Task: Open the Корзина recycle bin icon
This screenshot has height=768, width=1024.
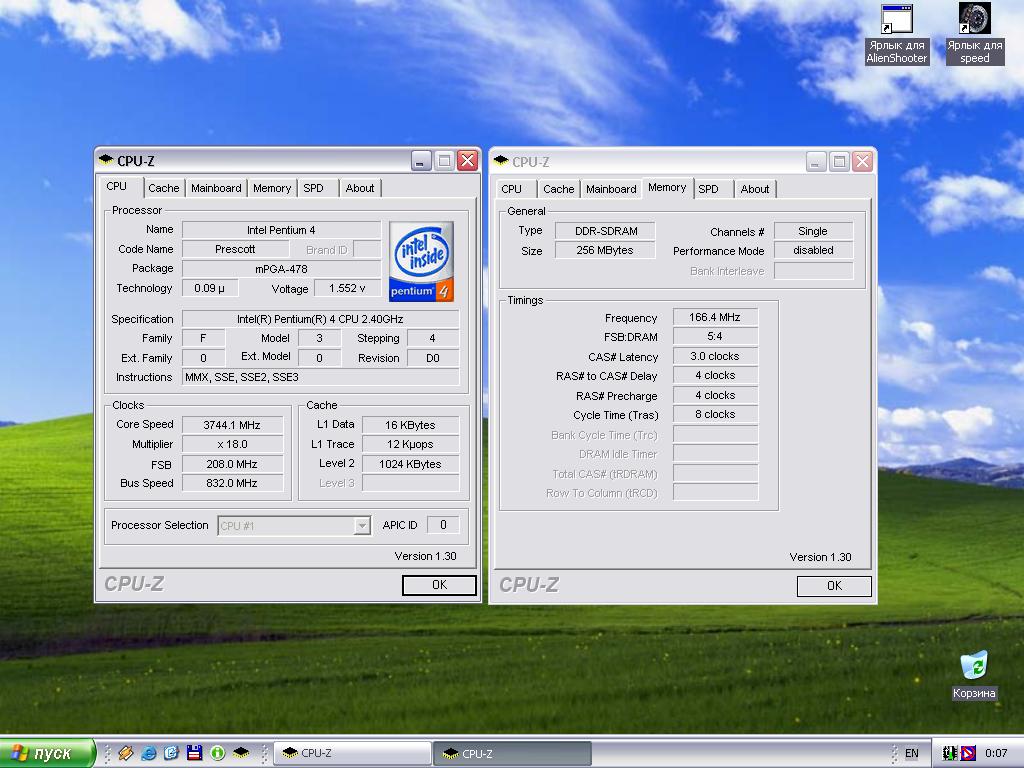Action: [974, 666]
